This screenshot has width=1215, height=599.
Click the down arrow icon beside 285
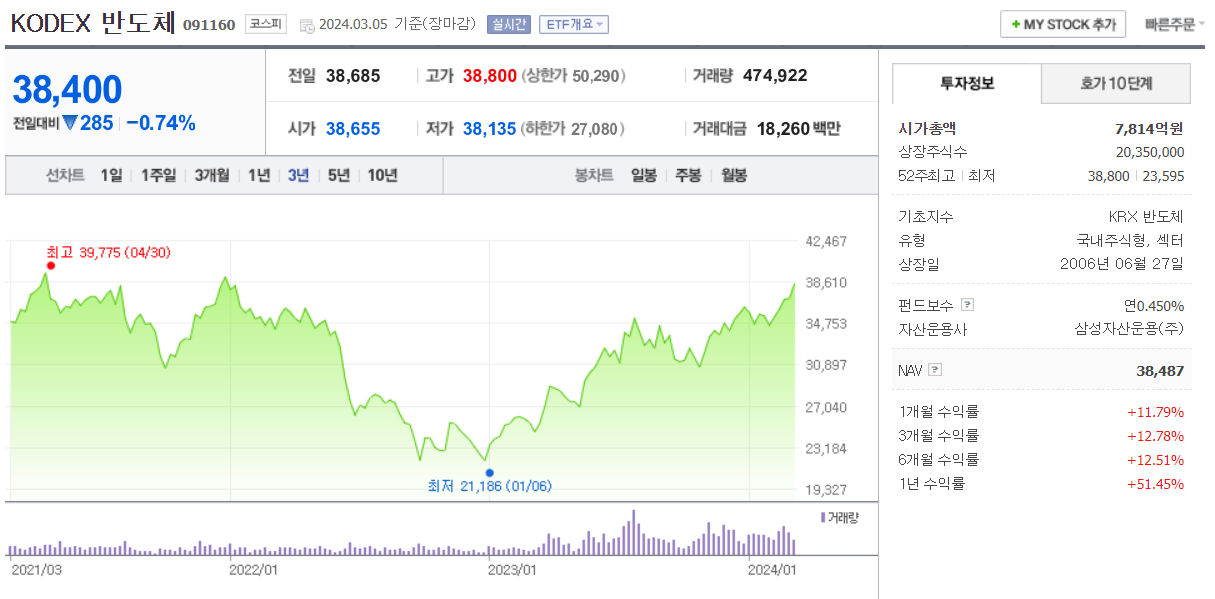click(70, 123)
